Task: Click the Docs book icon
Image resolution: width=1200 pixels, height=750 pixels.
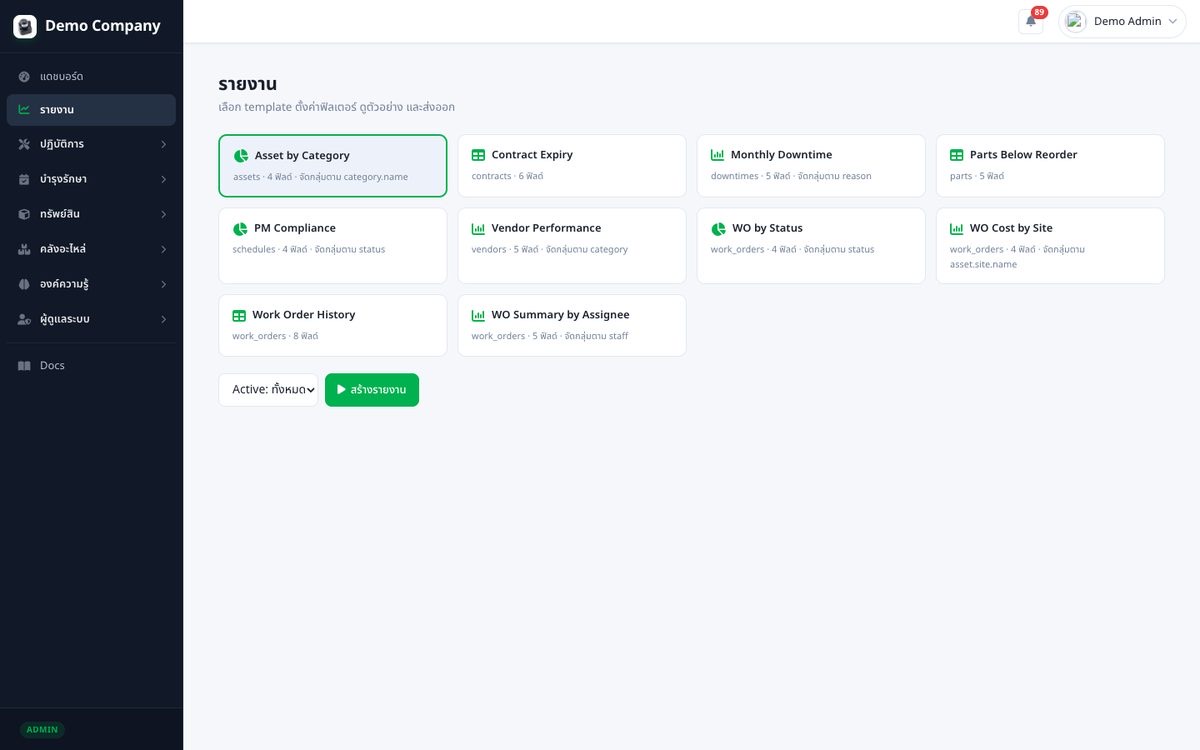Action: (24, 366)
